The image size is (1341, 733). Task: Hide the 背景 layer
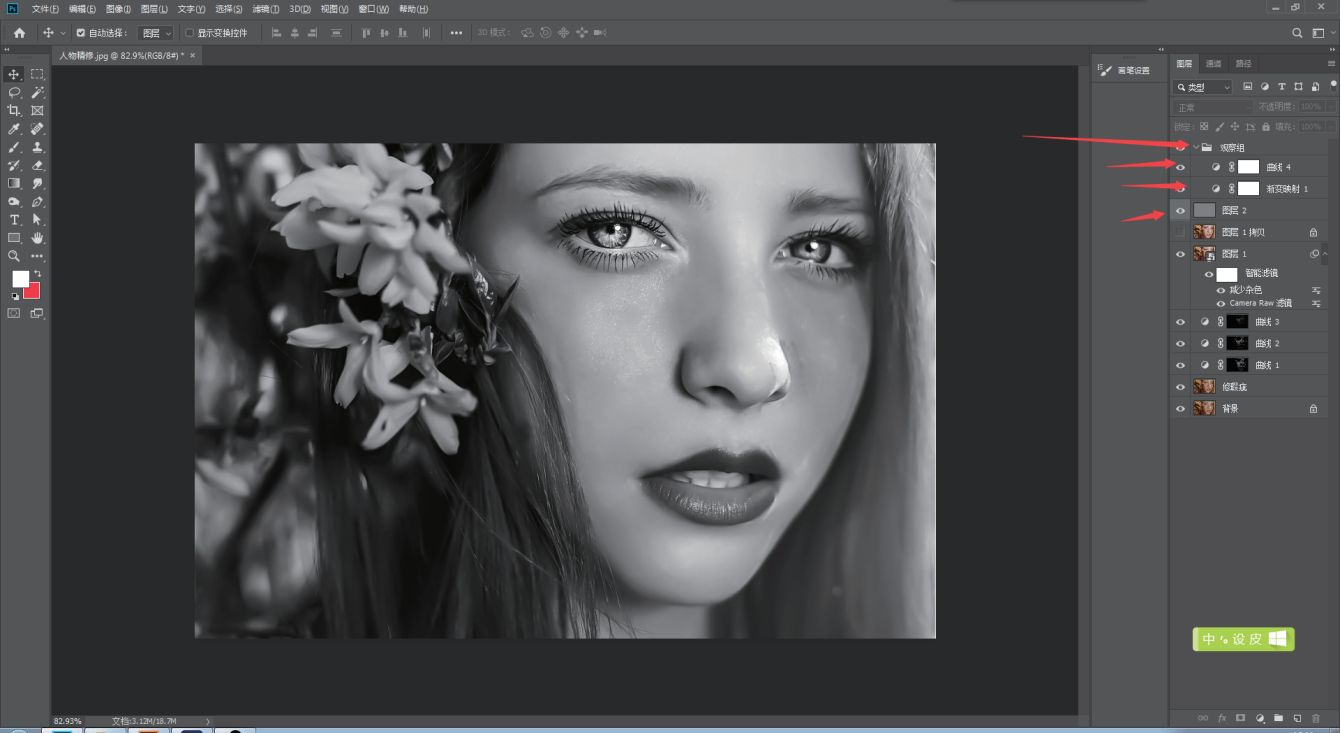[1180, 409]
